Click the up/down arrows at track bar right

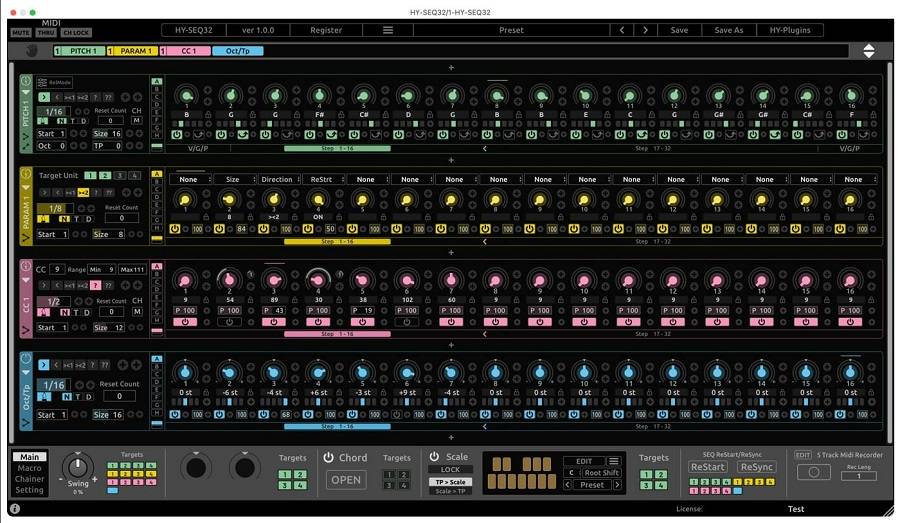[x=868, y=51]
